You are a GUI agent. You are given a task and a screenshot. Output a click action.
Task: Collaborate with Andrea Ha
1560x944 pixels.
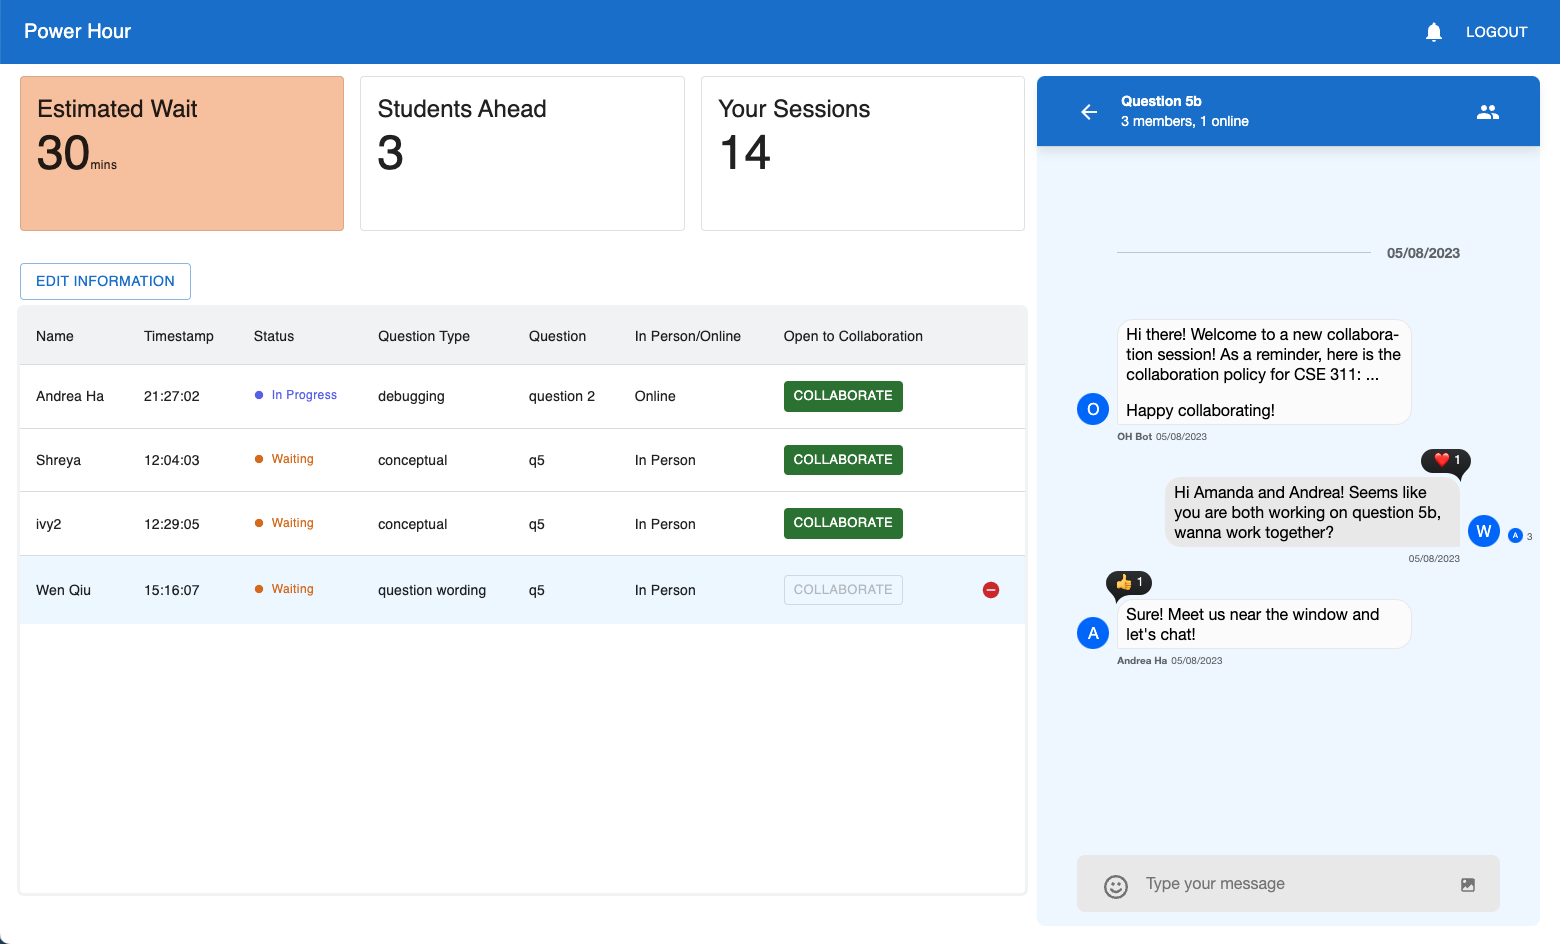tap(843, 396)
